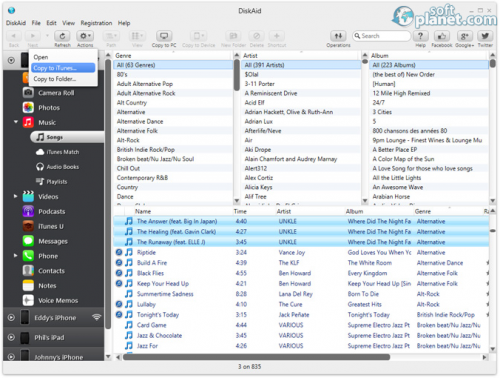Click the Delete toolbar icon
The height and width of the screenshot is (378, 500).
click(x=256, y=36)
